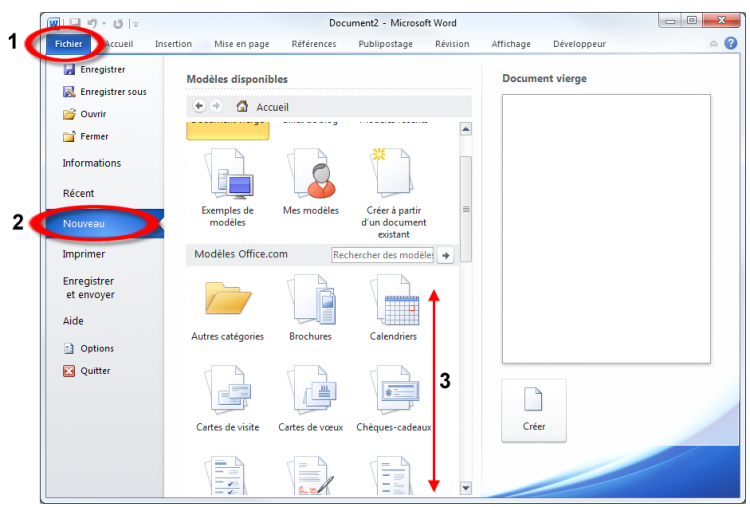Screen dimensions: 750x507
Task: Click the templates list scrollbar thumb
Action: pyautogui.click(x=465, y=209)
